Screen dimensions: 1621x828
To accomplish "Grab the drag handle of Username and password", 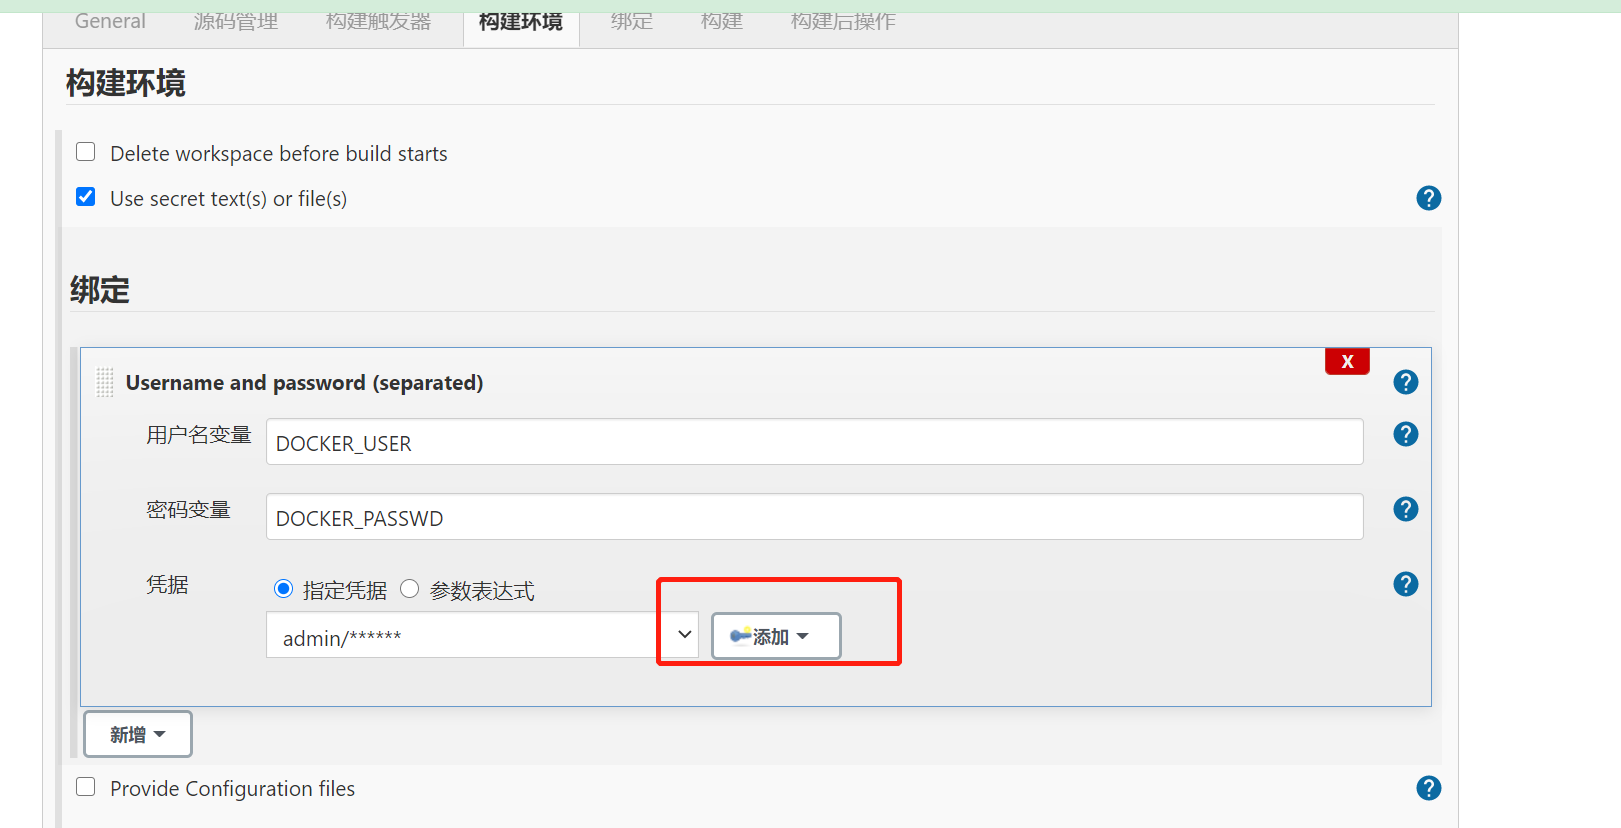I will (x=104, y=382).
